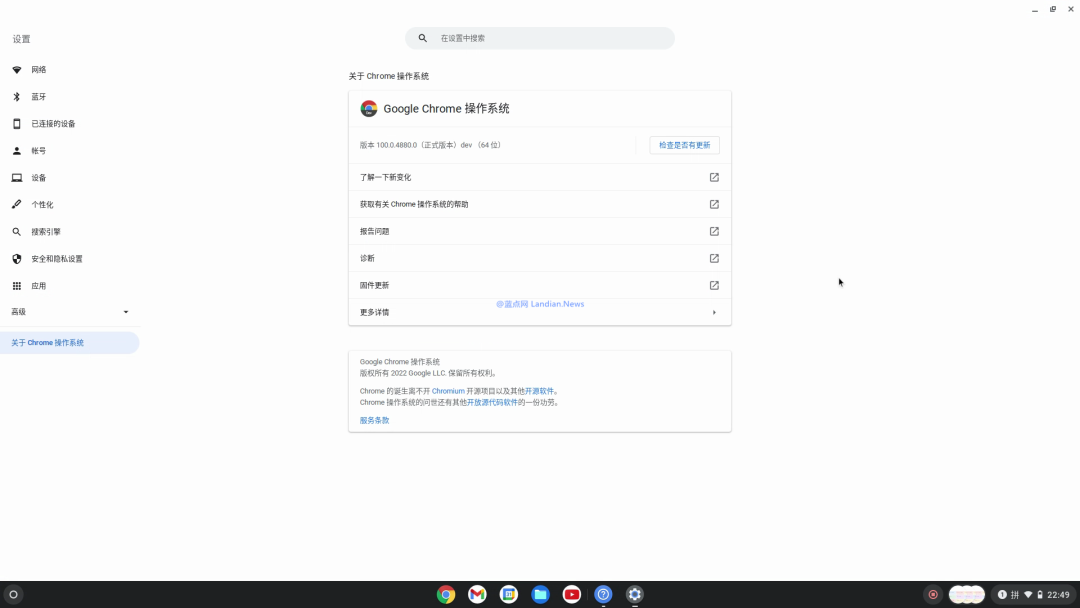
Task: Click the external link icon beside 报告问题
Action: click(x=713, y=230)
